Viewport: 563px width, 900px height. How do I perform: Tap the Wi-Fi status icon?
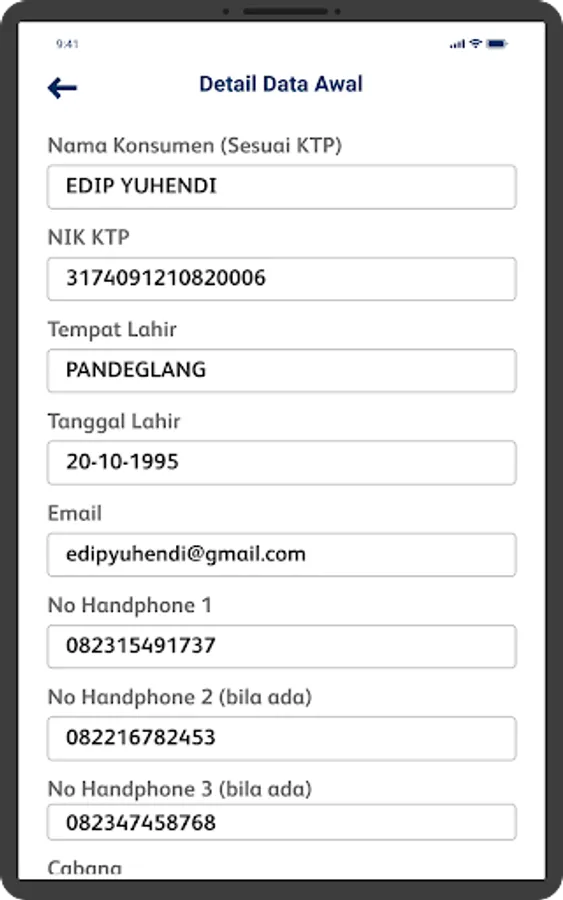pos(476,44)
